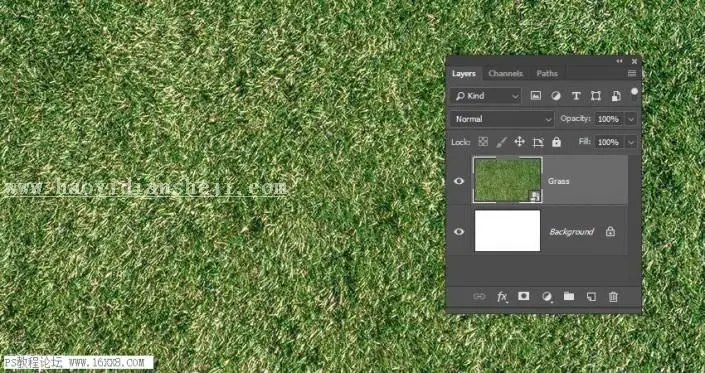The height and width of the screenshot is (373, 705).
Task: Open the Fill percentage slider arrow
Action: pyautogui.click(x=631, y=142)
